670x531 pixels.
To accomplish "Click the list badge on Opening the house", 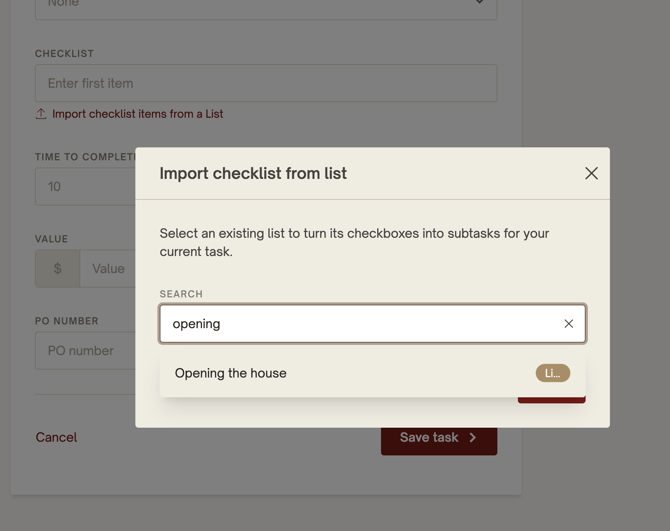I will tap(552, 373).
